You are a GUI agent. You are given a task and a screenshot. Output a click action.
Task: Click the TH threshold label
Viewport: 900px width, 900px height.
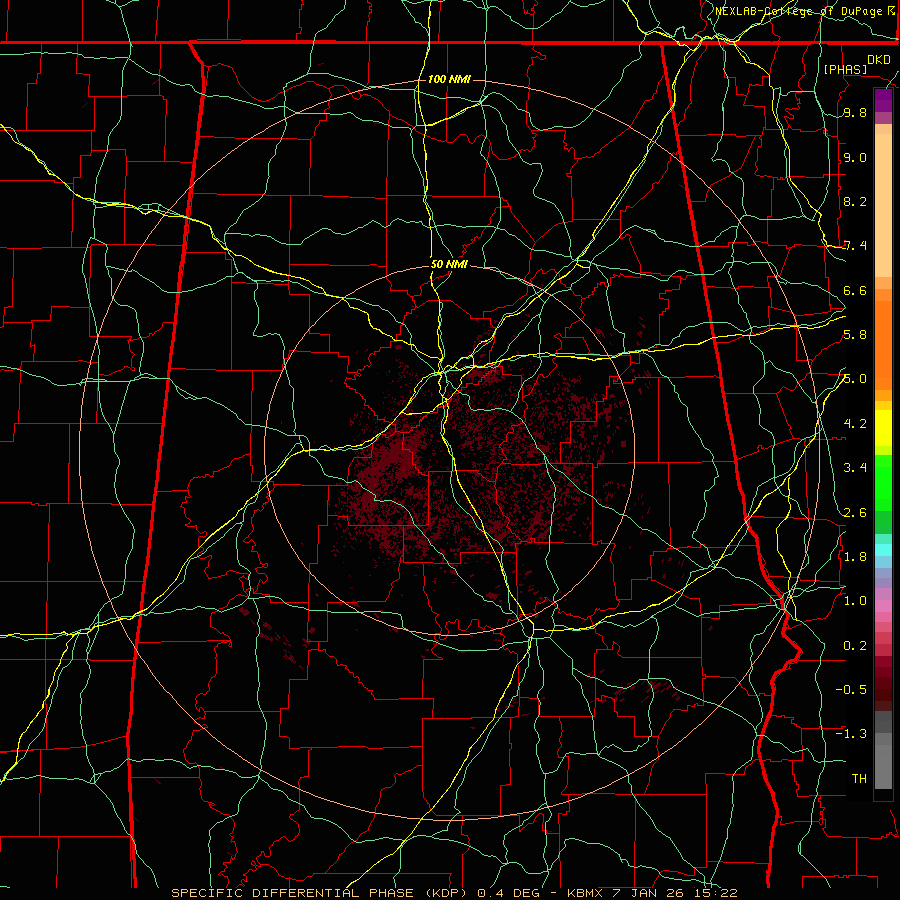tap(859, 779)
